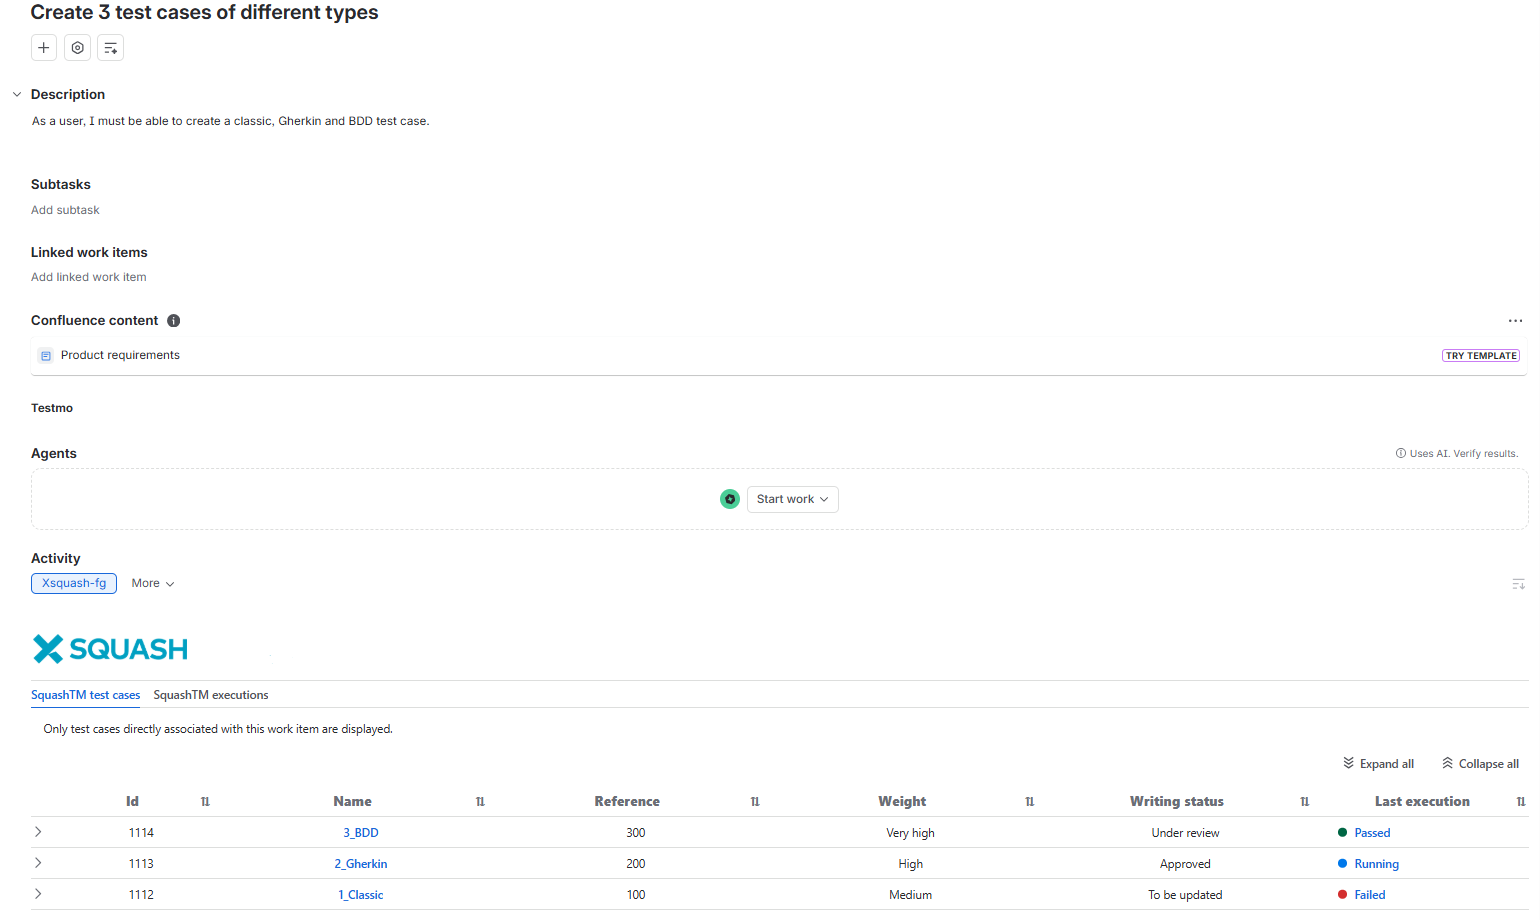This screenshot has height=920, width=1540.
Task: Open the 2_Gherkin test case link
Action: tap(361, 864)
